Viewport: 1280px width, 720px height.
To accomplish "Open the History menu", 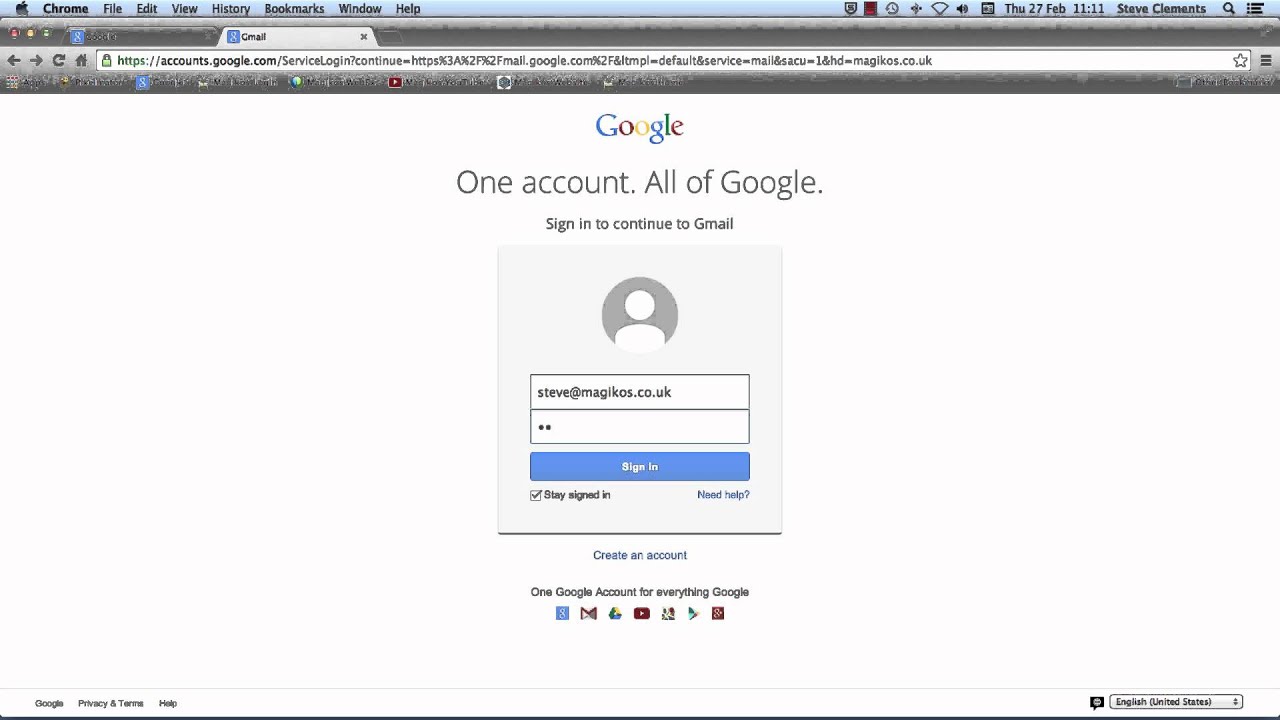I will [x=231, y=9].
